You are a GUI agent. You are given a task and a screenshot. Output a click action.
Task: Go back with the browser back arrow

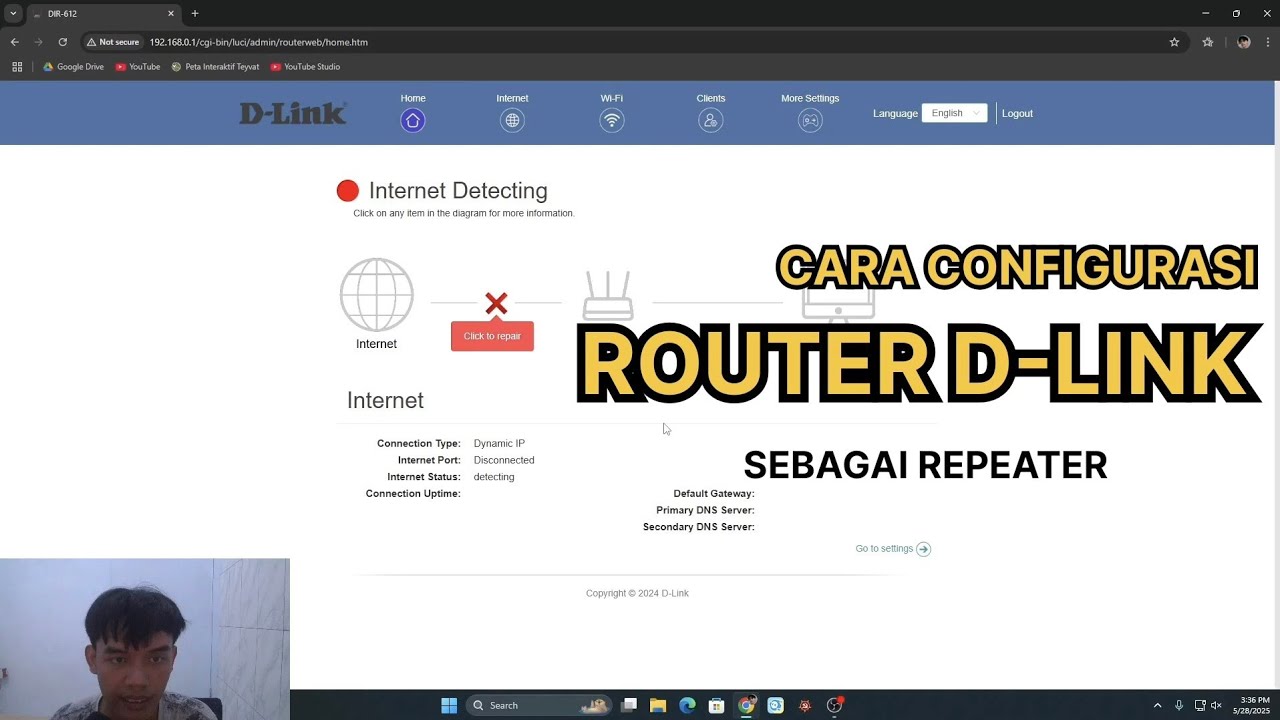click(14, 42)
